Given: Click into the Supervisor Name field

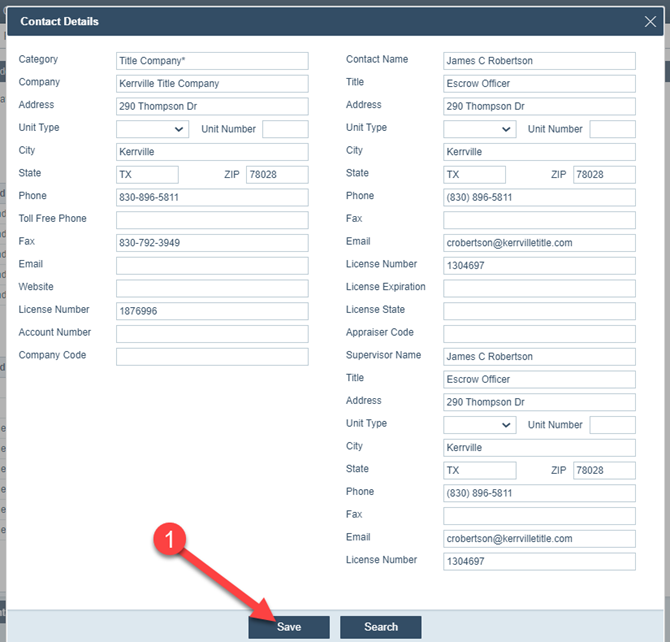Looking at the screenshot, I should click(x=539, y=357).
